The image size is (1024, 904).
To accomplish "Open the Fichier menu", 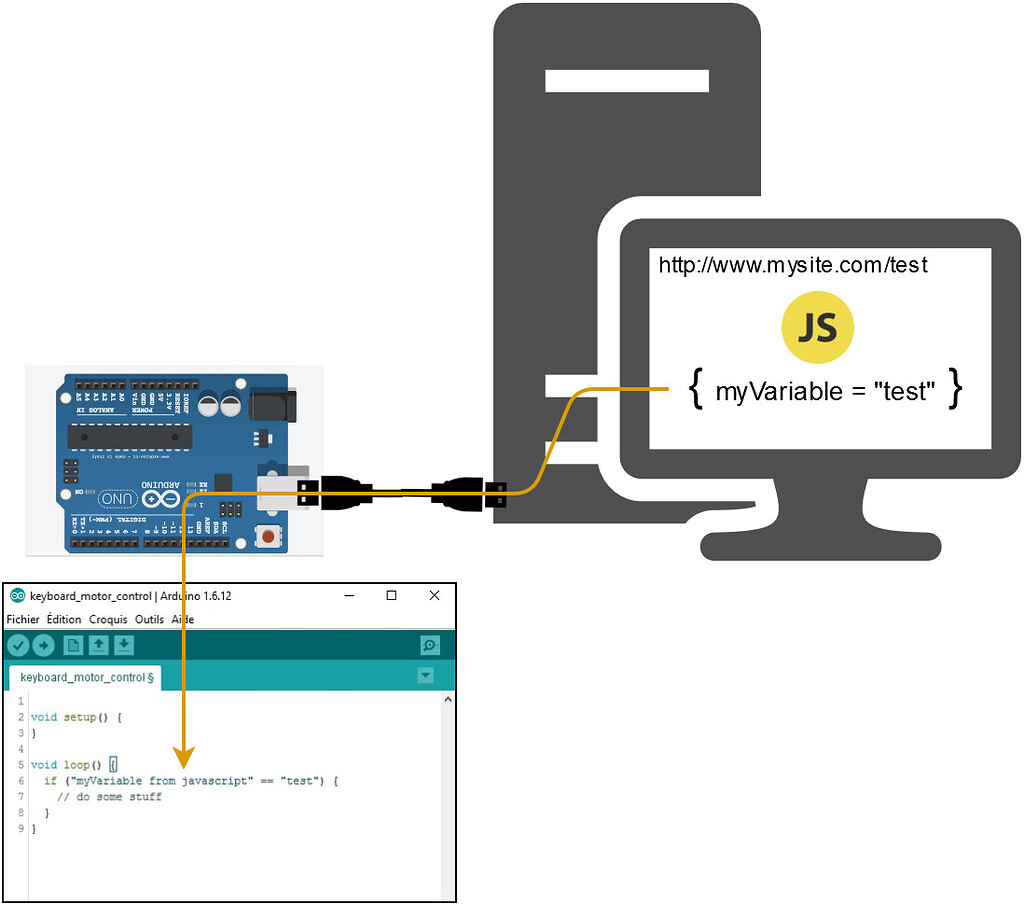I will point(22,619).
